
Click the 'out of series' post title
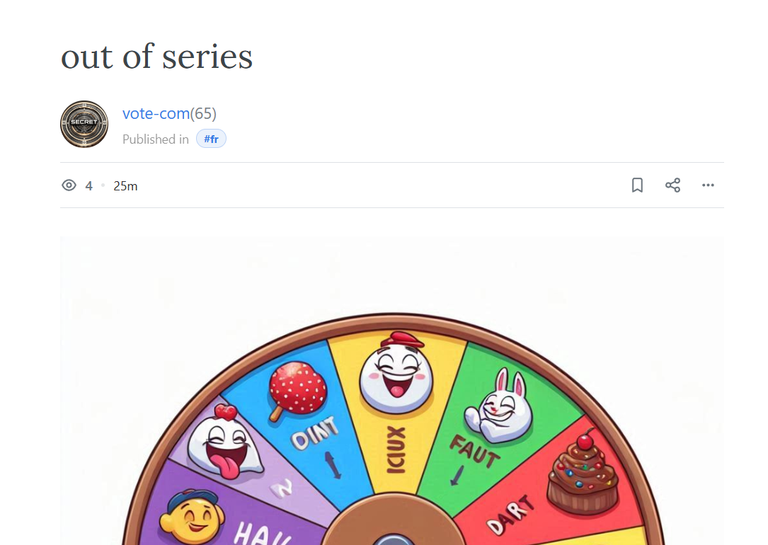point(157,57)
